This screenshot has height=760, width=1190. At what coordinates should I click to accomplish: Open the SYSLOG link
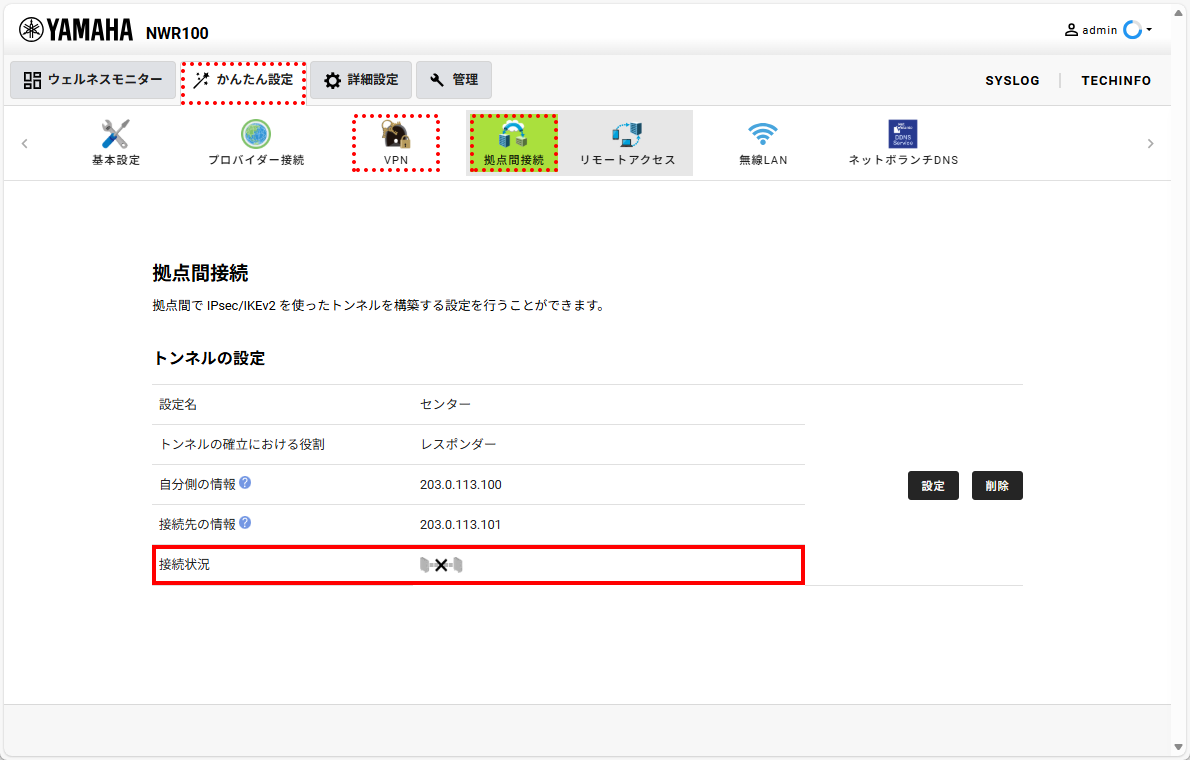click(1012, 80)
